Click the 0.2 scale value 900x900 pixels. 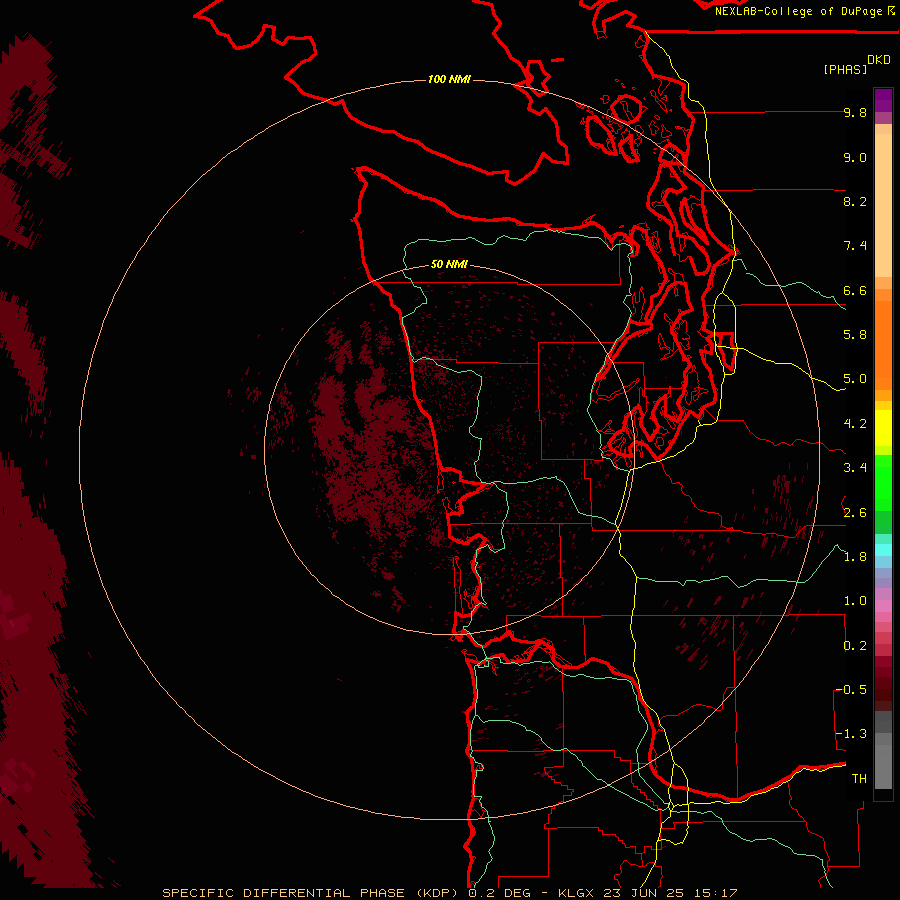coord(855,646)
